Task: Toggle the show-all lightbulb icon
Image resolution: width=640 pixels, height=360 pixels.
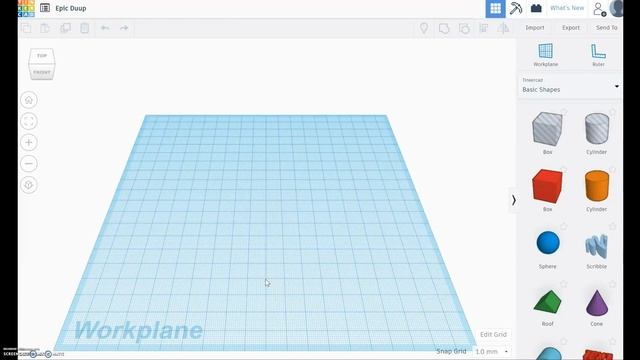Action: [424, 28]
